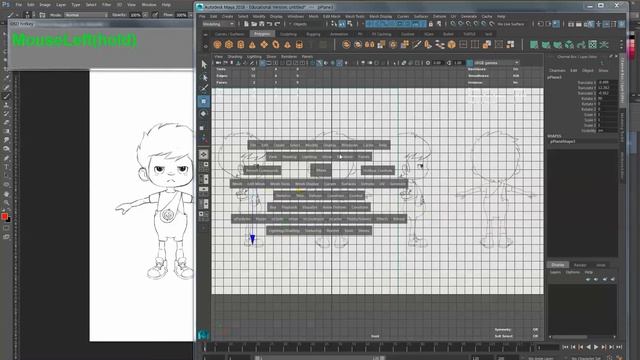This screenshot has height=360, width=640.
Task: Open Maya Windows main menu
Action: tap(296, 16)
